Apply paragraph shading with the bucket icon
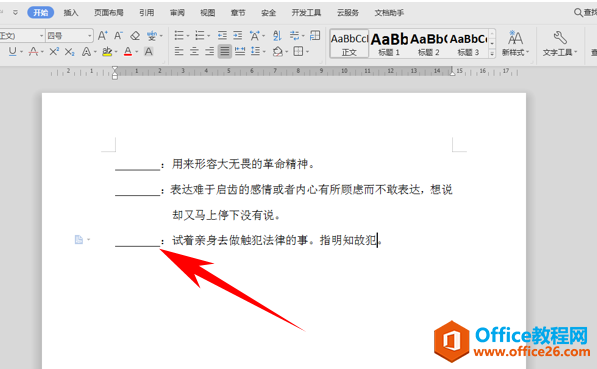This screenshot has width=597, height=369. pyautogui.click(x=278, y=51)
